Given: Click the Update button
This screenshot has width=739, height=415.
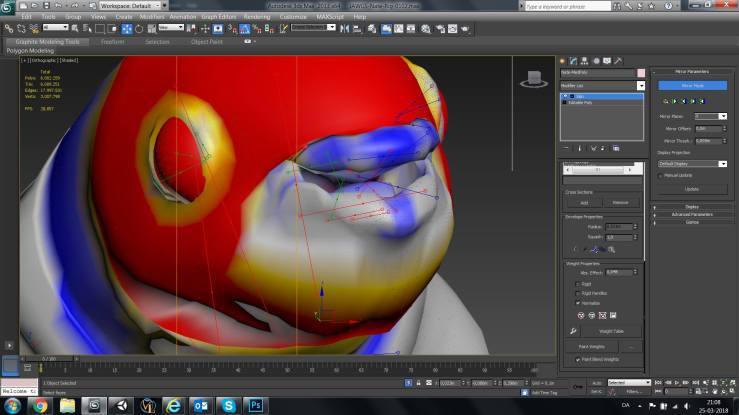Looking at the screenshot, I should click(691, 189).
